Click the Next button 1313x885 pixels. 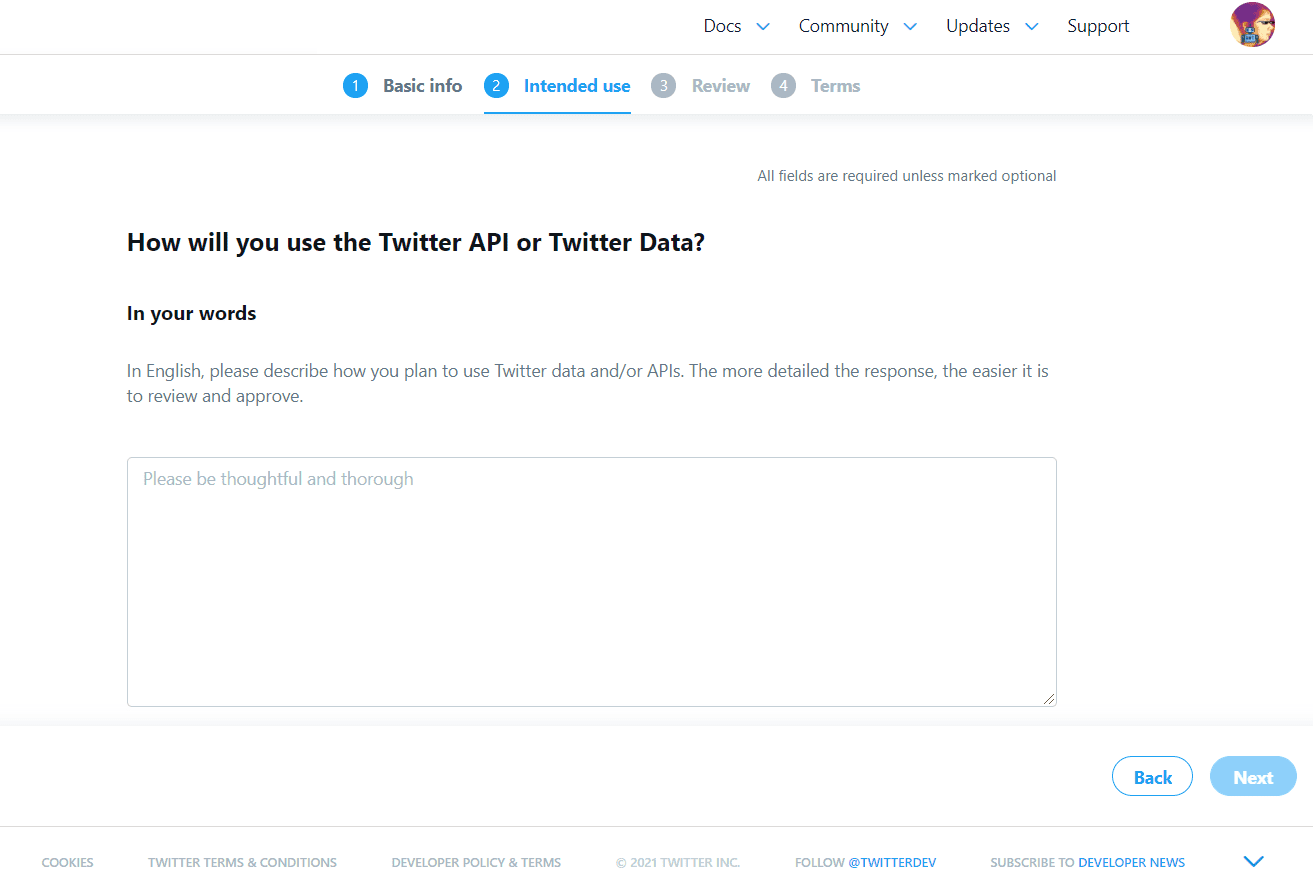pyautogui.click(x=1253, y=776)
